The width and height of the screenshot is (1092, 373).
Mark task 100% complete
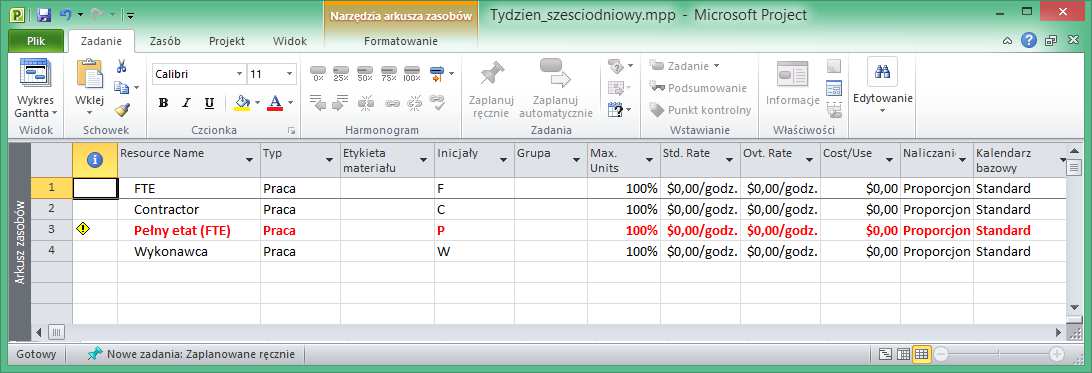[412, 73]
